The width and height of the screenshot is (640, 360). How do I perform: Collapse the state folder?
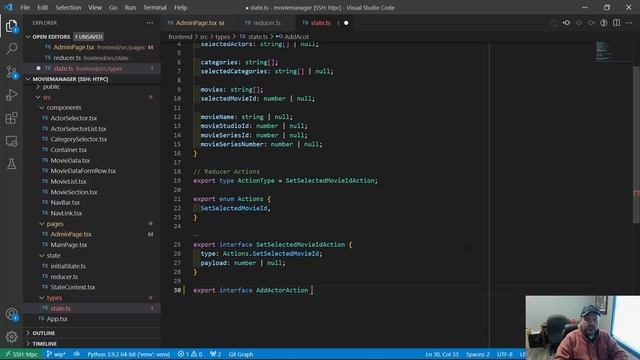(53, 256)
